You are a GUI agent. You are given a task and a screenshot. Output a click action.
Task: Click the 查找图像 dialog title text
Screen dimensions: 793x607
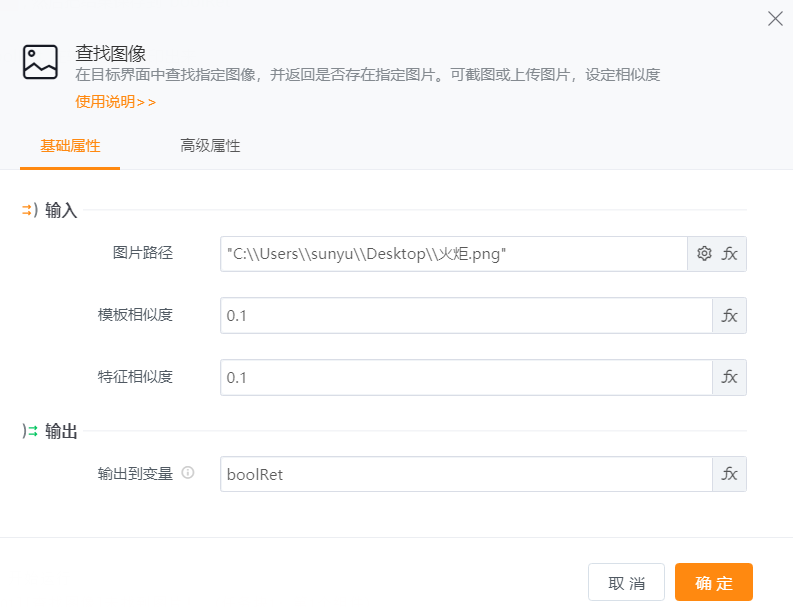point(111,53)
